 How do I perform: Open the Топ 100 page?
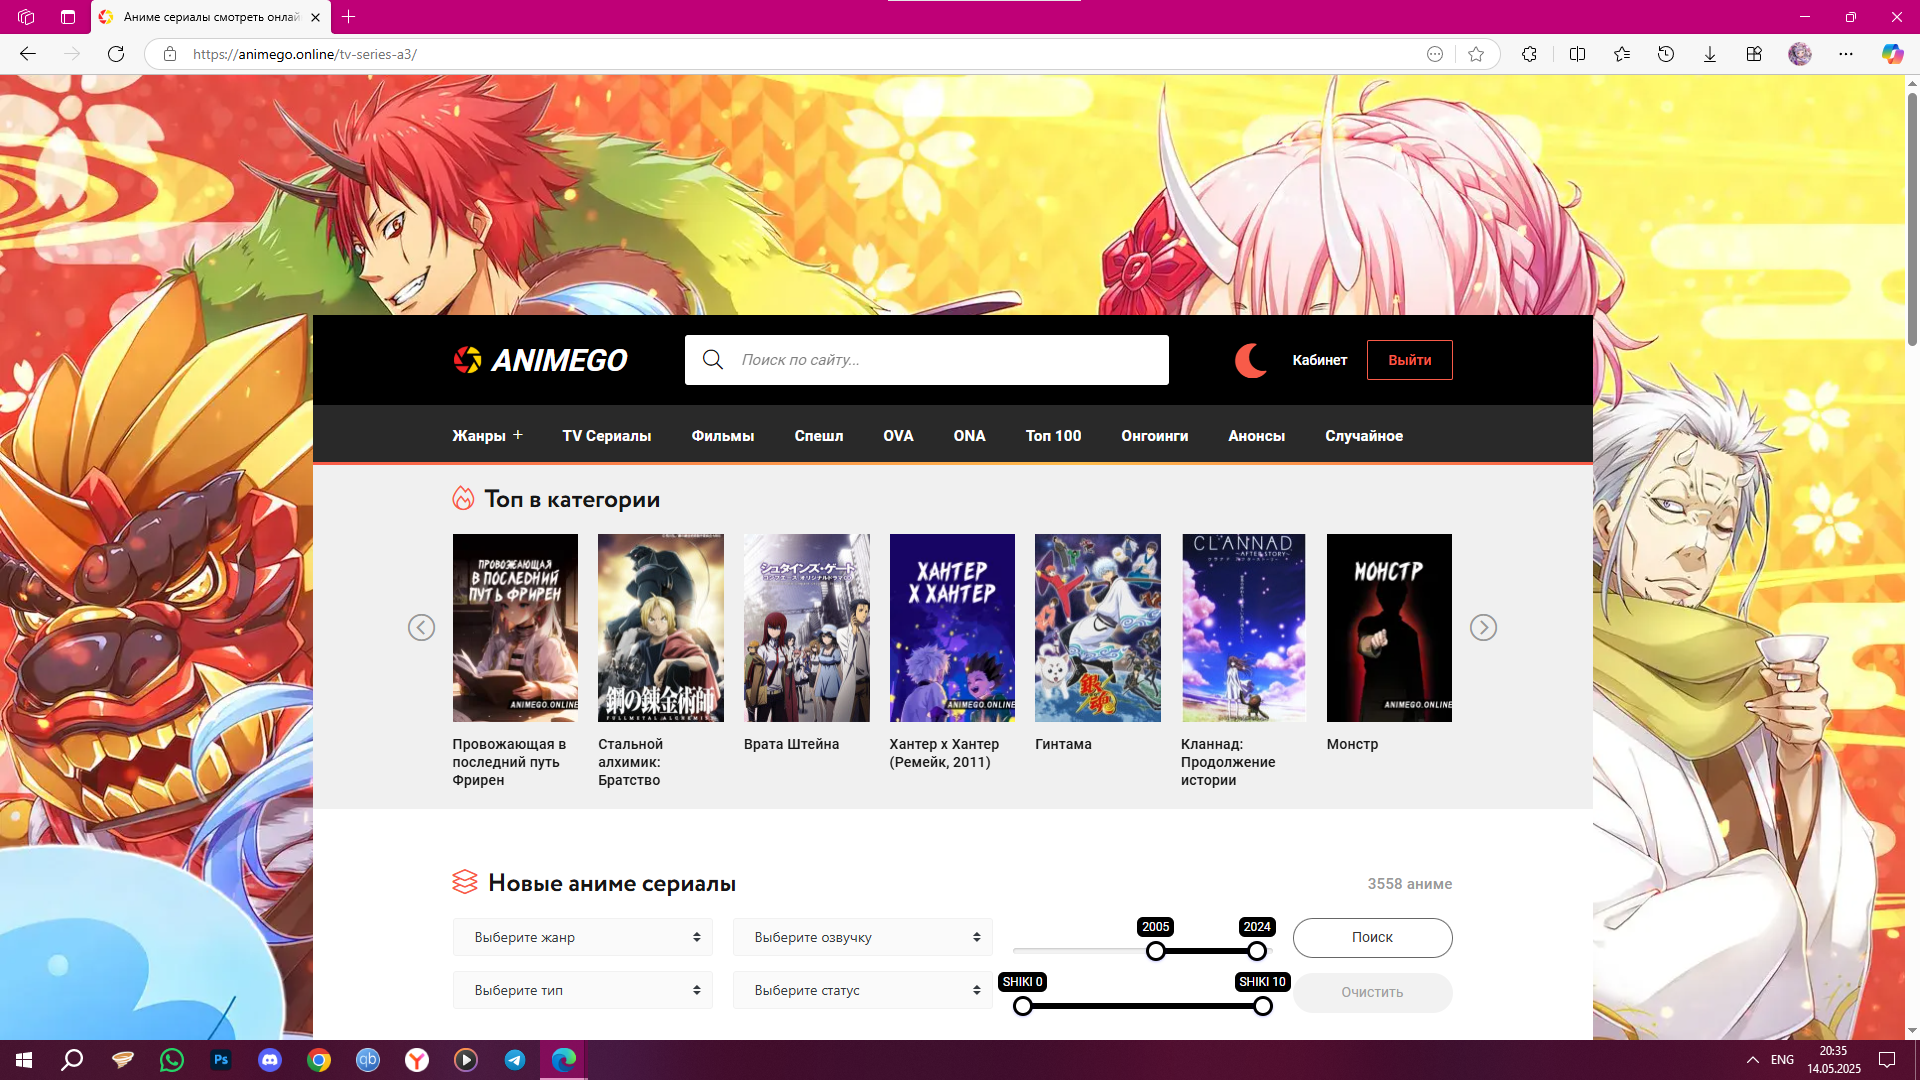[1053, 436]
